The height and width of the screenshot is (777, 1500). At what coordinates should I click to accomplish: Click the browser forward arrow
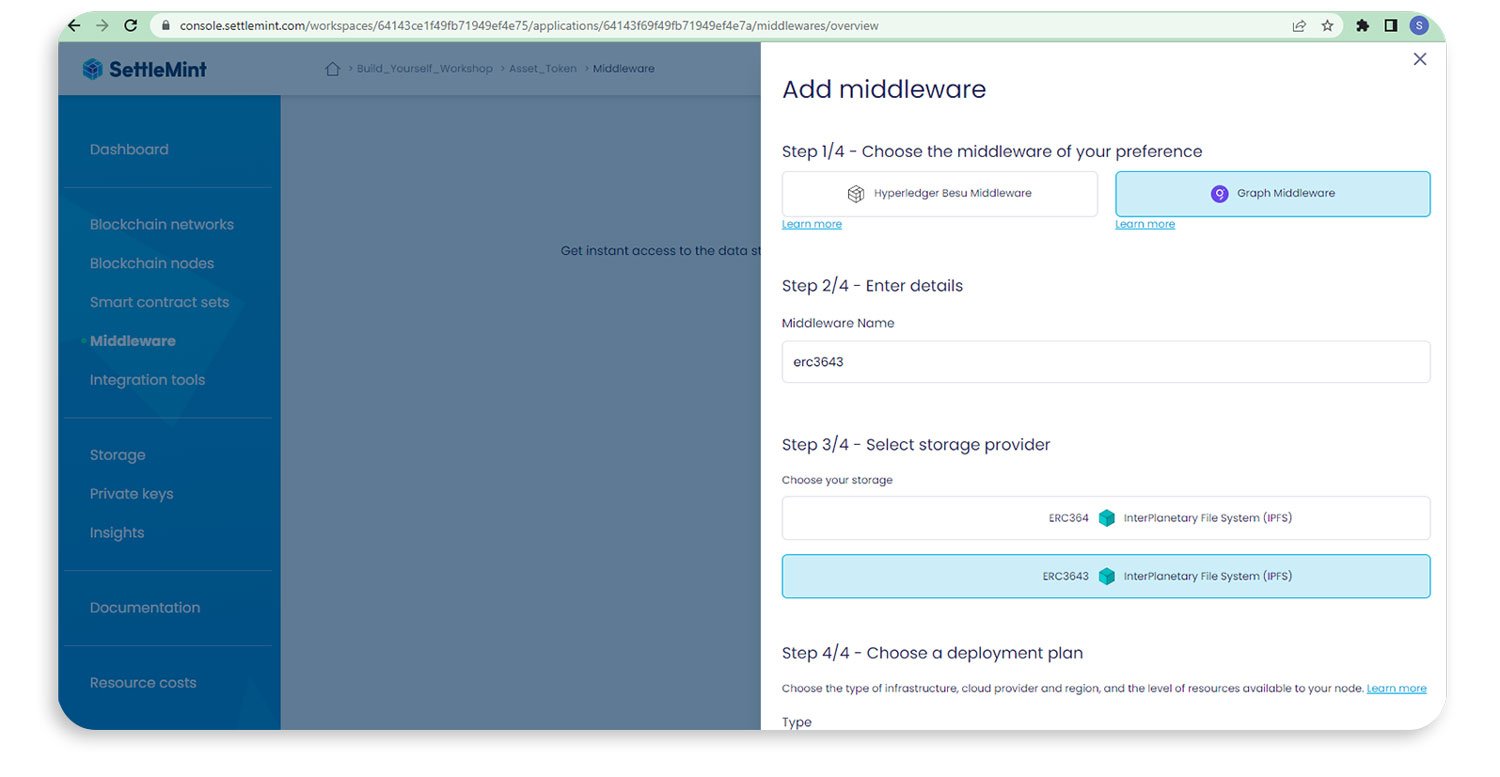coord(102,26)
